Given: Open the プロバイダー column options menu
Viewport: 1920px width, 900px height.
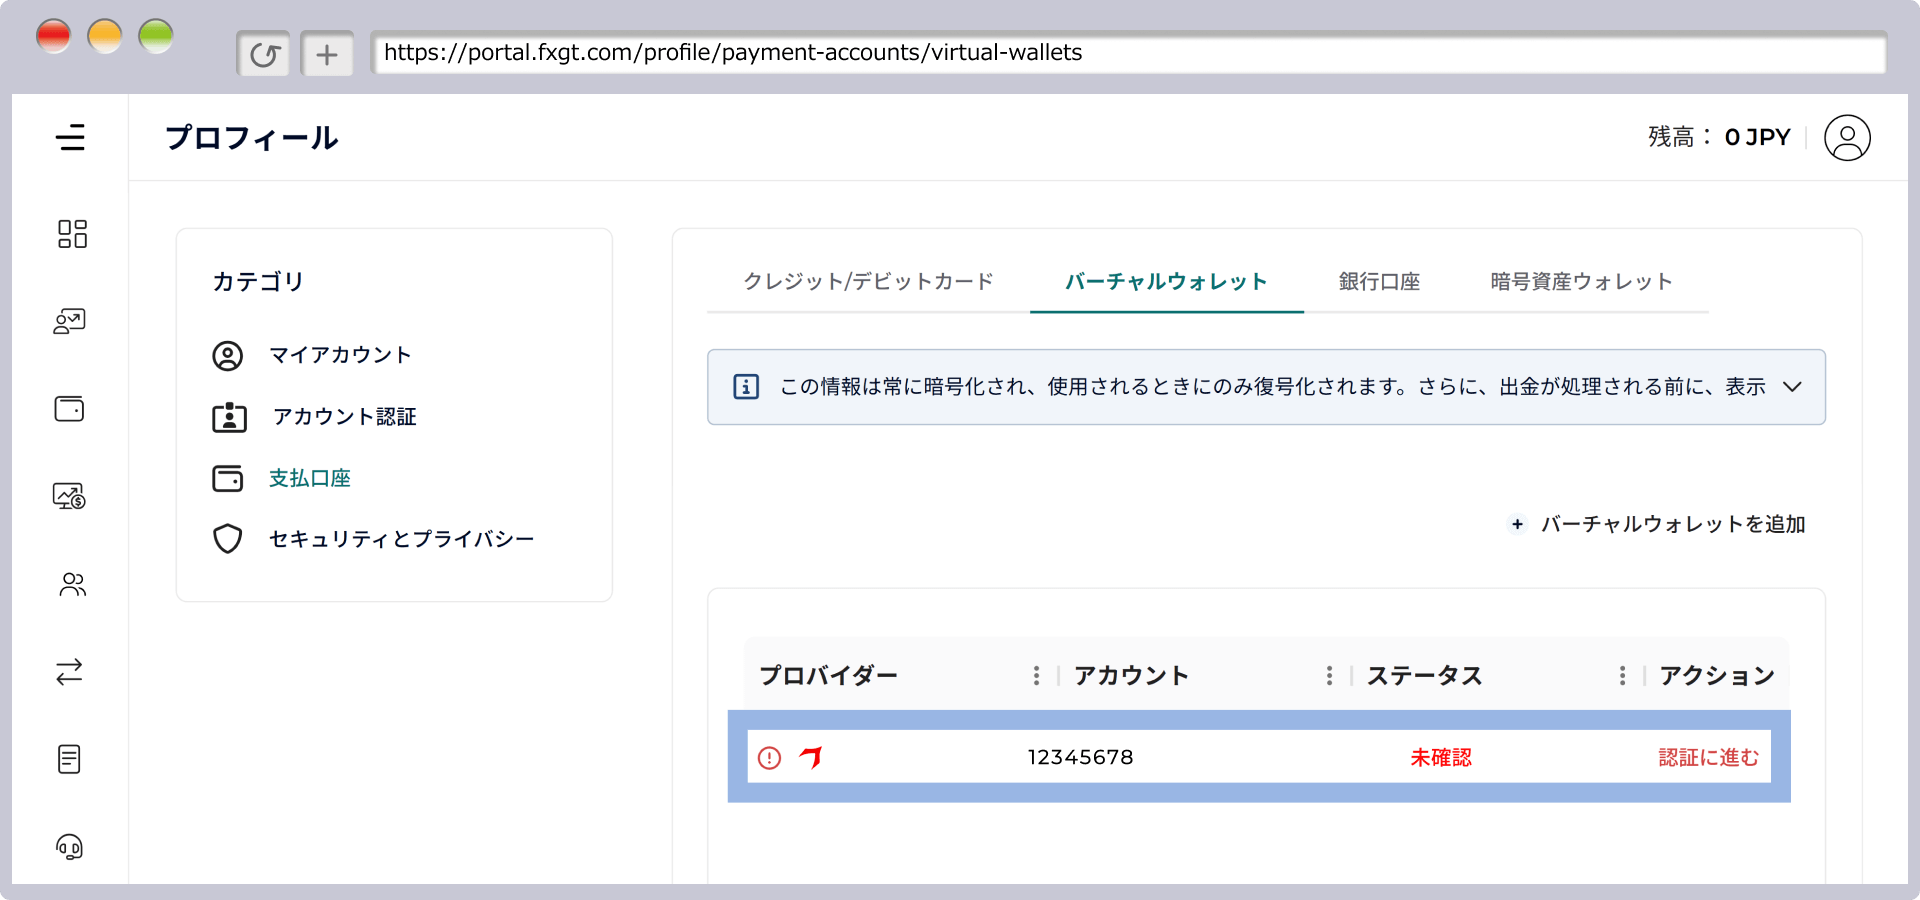Looking at the screenshot, I should point(1037,675).
